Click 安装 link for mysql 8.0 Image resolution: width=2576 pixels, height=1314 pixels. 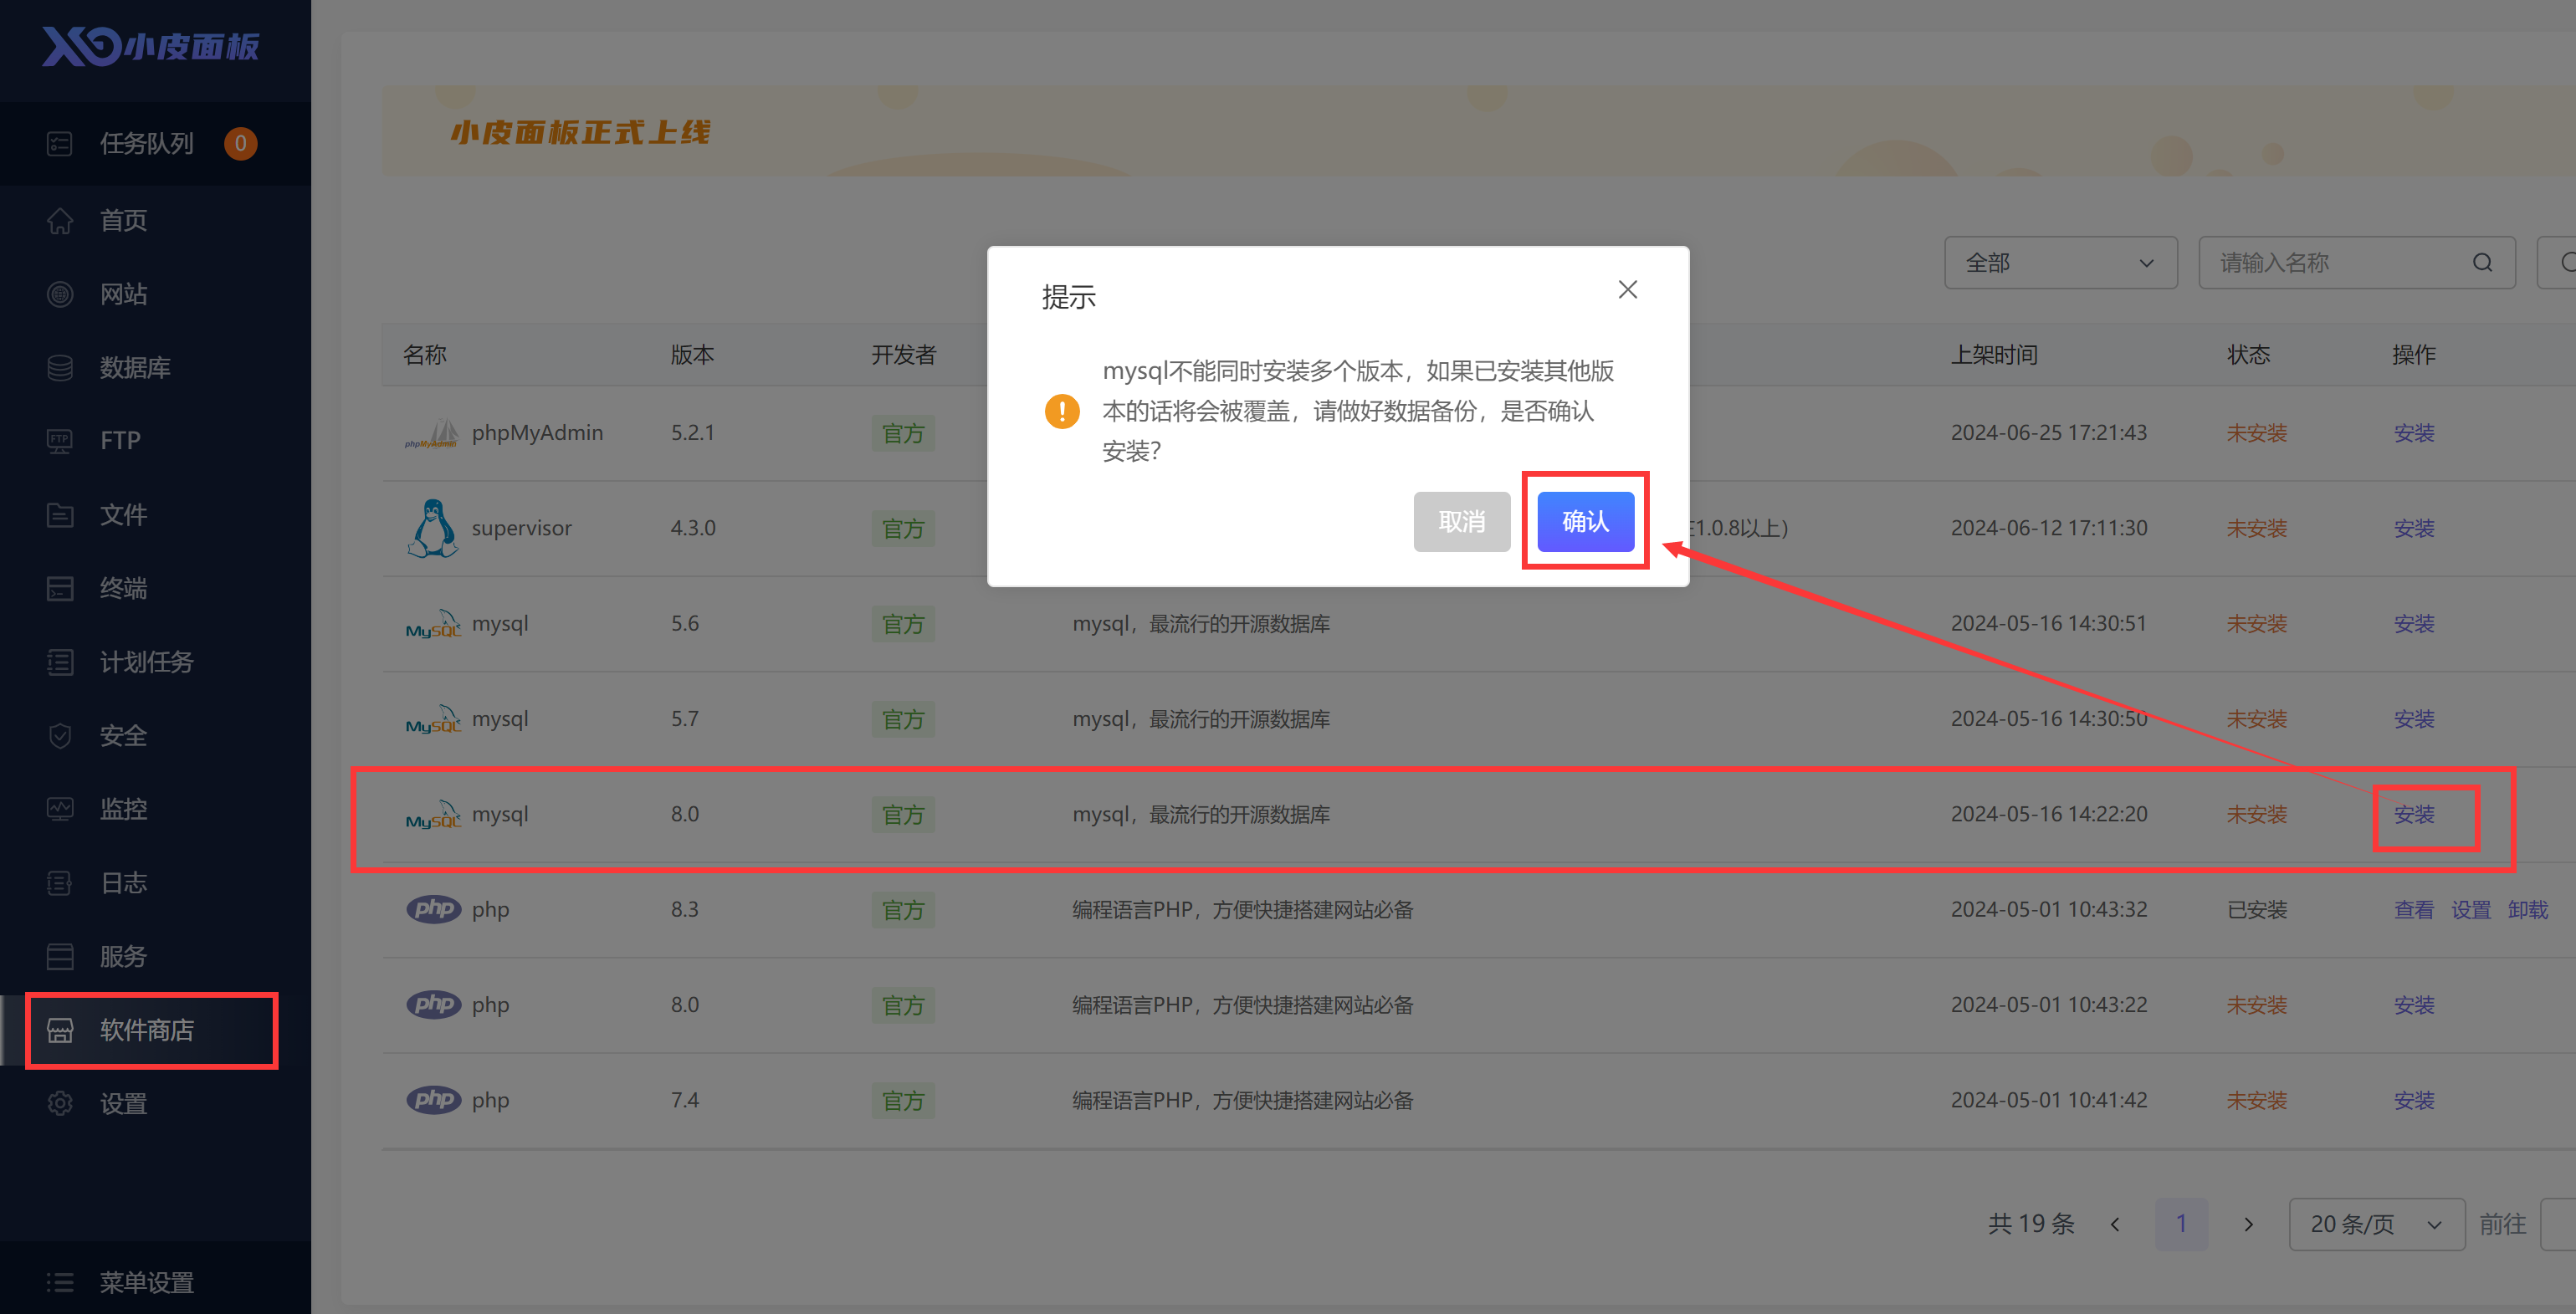click(2414, 815)
